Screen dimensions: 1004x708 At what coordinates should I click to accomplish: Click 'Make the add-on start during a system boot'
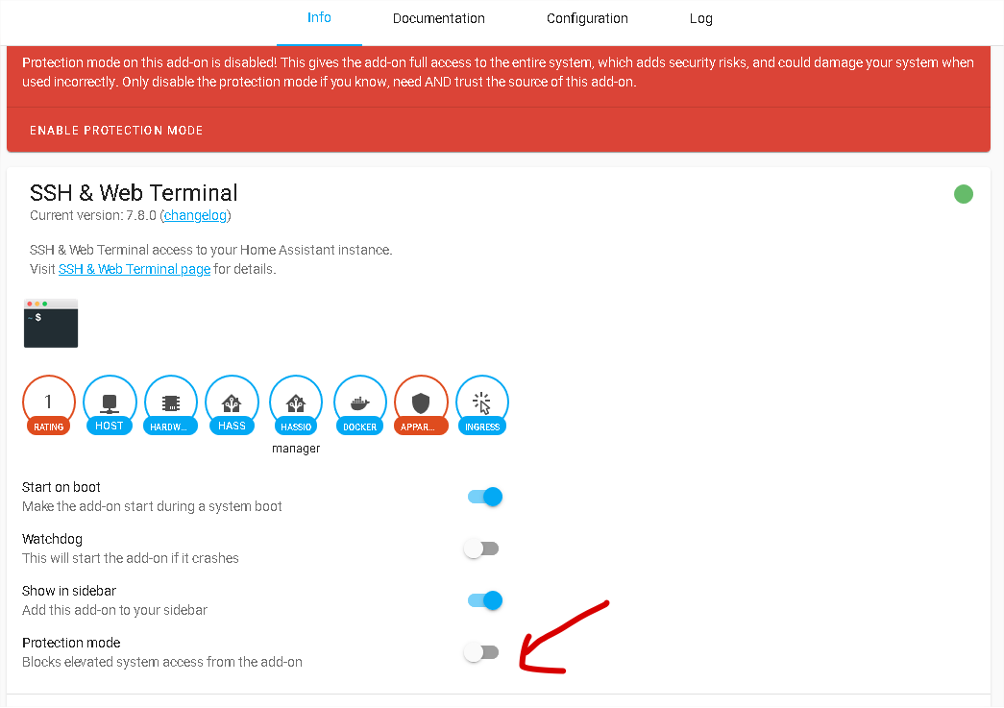tap(152, 506)
